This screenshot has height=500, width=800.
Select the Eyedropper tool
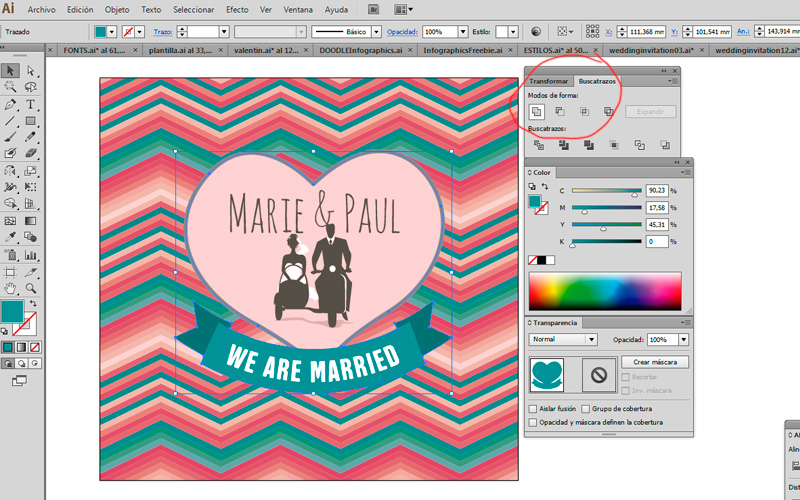pyautogui.click(x=10, y=237)
